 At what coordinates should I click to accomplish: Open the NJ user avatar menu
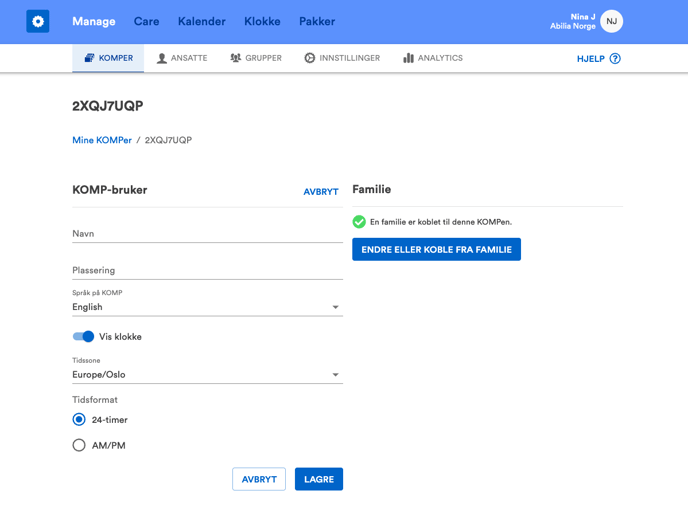click(x=611, y=22)
